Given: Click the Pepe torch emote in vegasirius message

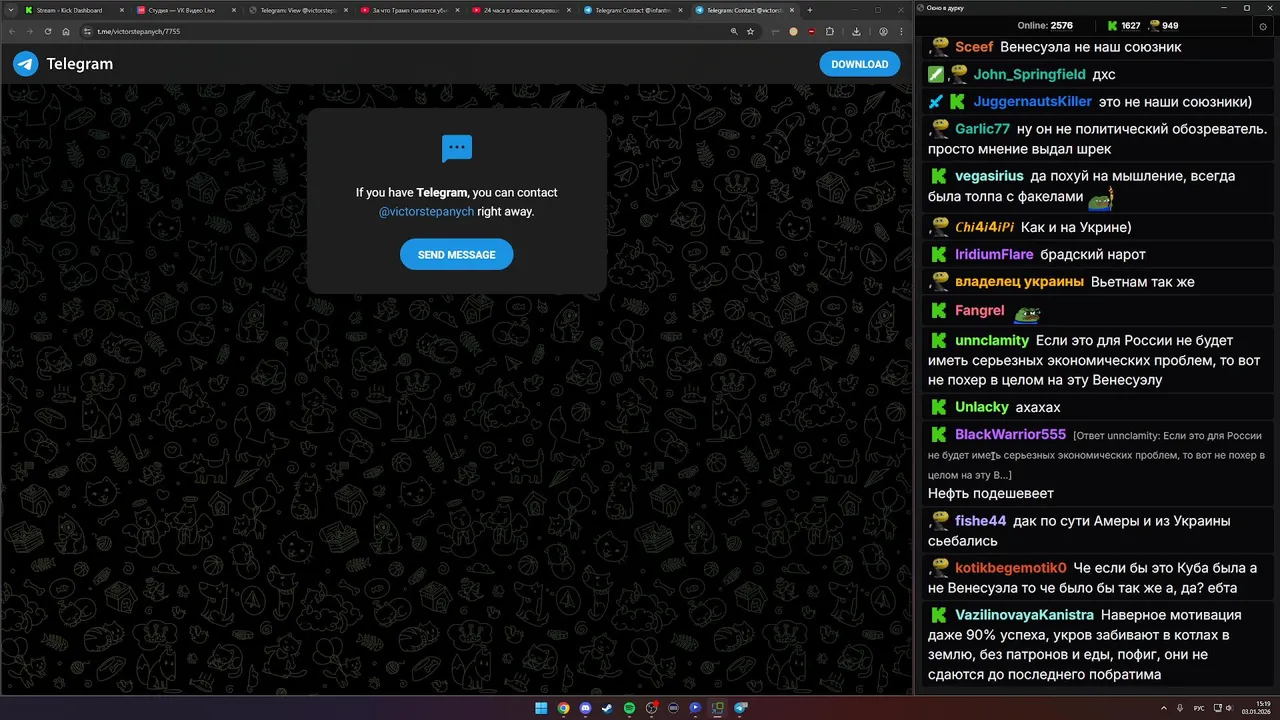Looking at the screenshot, I should click(x=1101, y=196).
